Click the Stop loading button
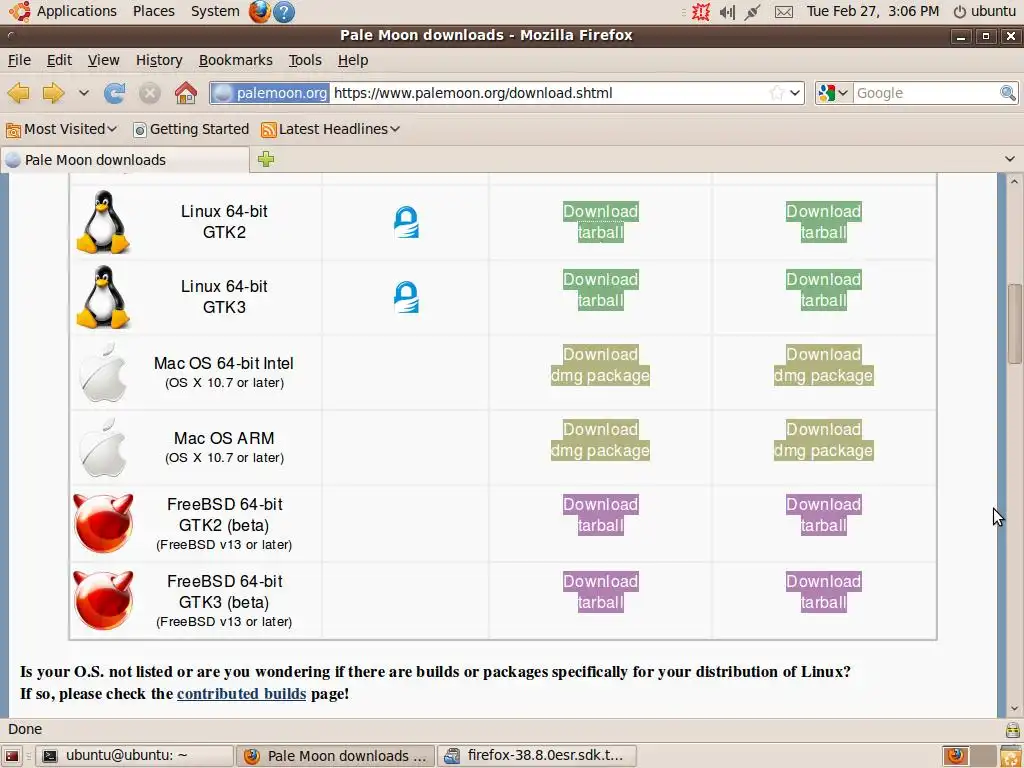 [x=150, y=93]
